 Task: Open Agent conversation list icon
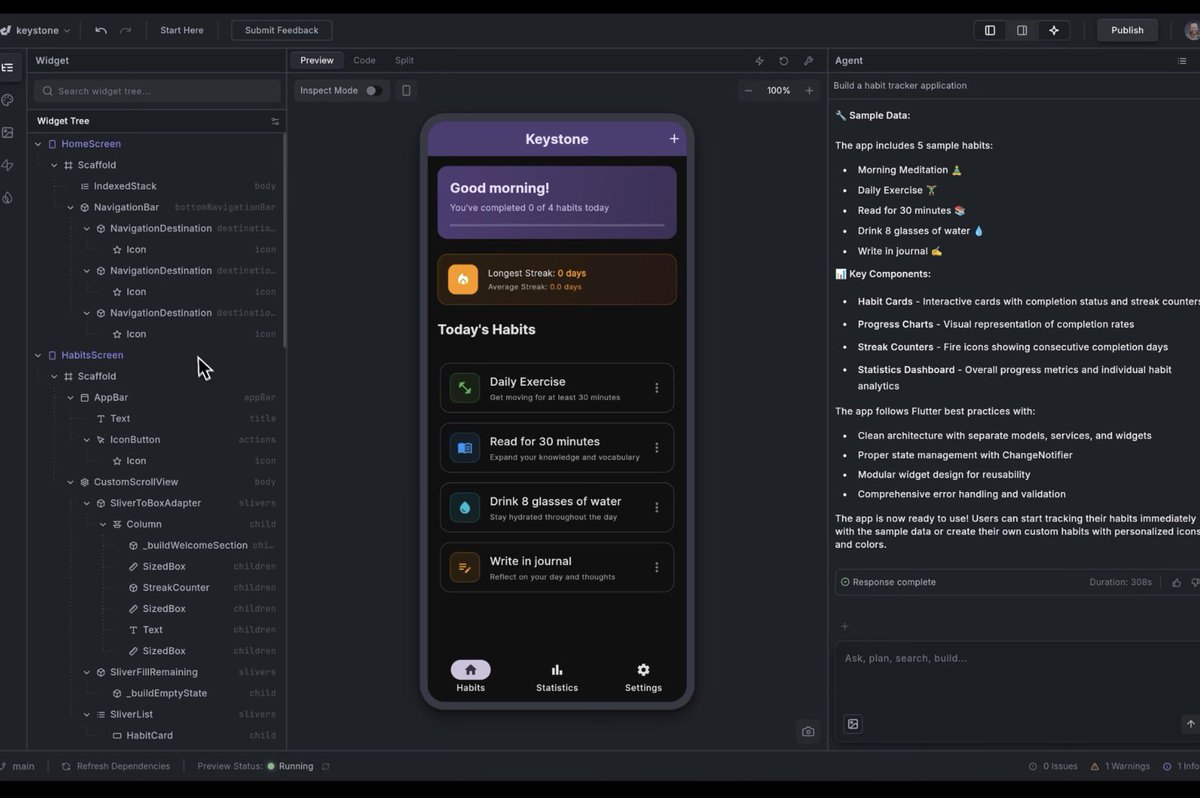1182,61
